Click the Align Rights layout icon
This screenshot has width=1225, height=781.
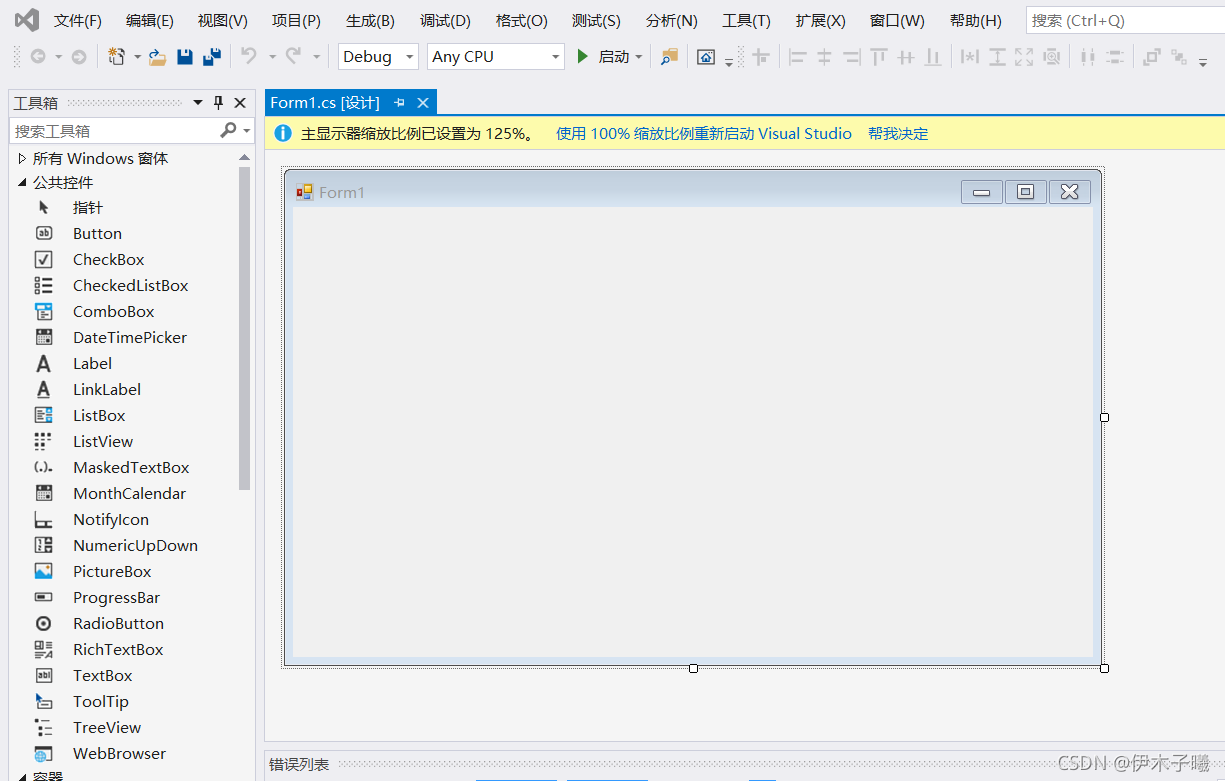(851, 57)
